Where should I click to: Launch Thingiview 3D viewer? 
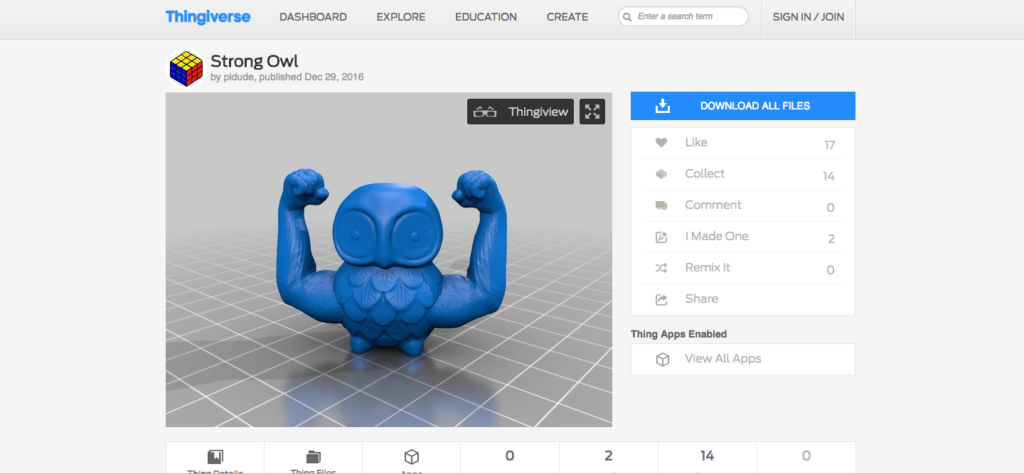click(520, 112)
